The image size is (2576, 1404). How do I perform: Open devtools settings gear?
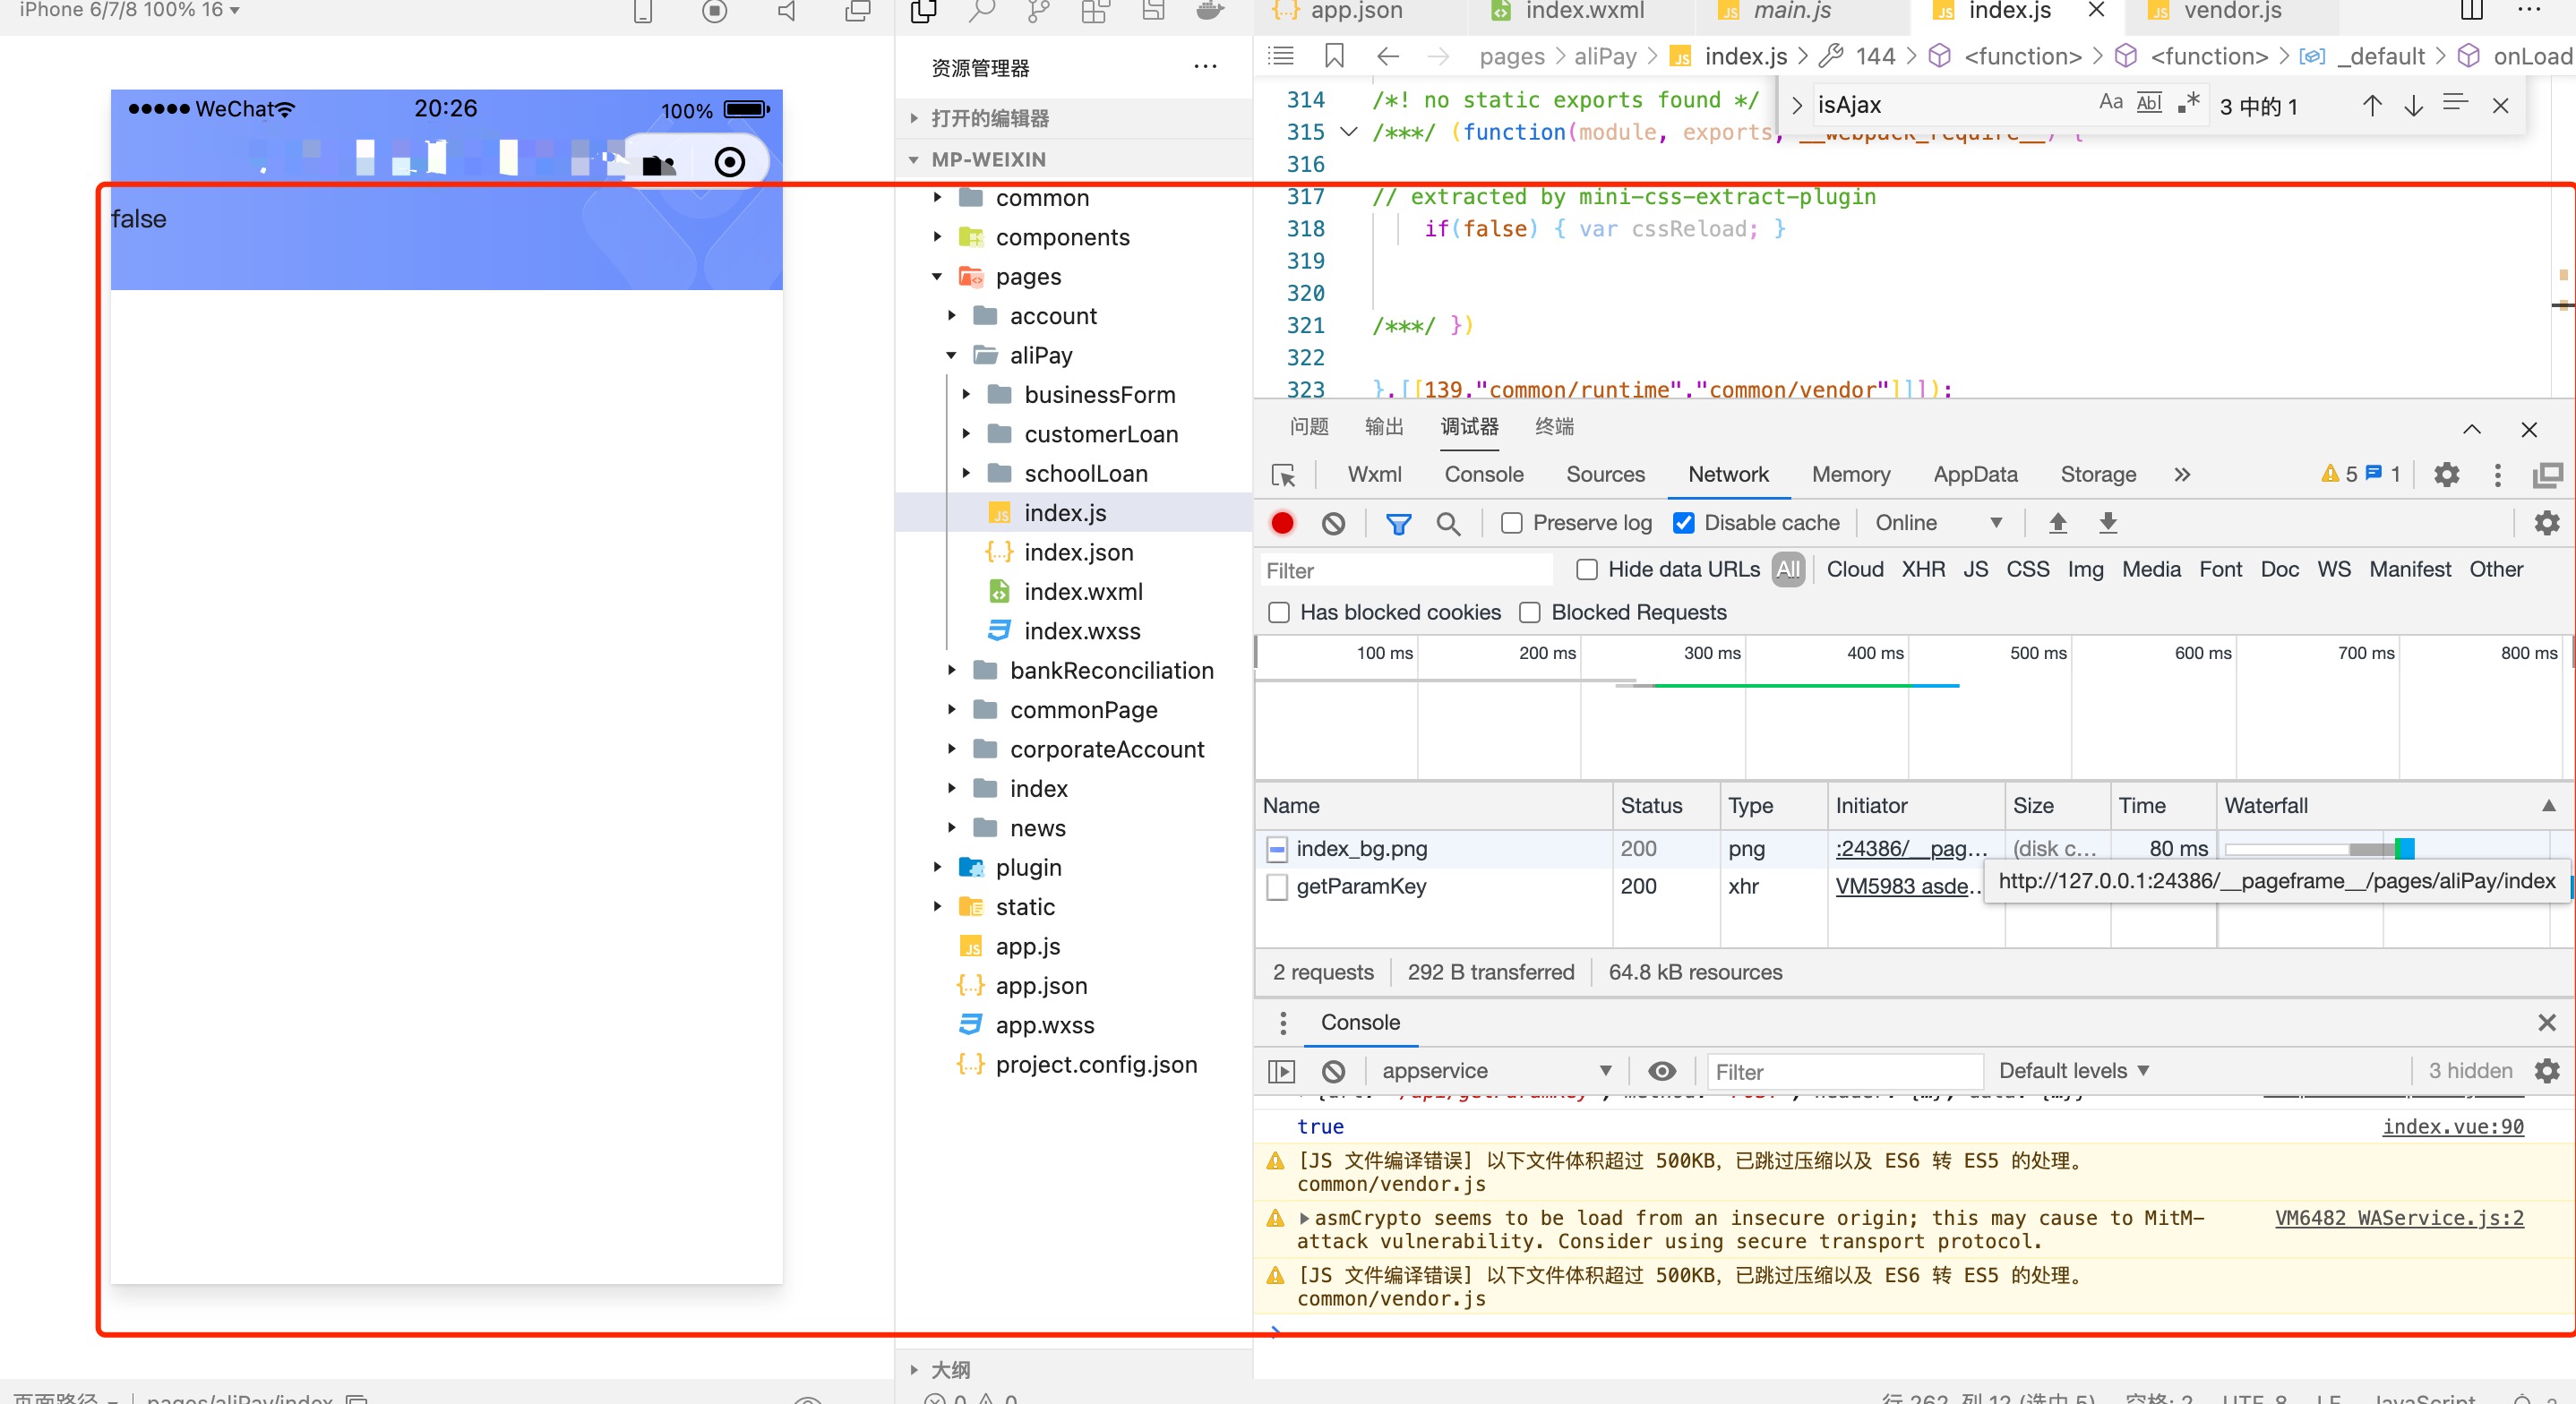2446,475
